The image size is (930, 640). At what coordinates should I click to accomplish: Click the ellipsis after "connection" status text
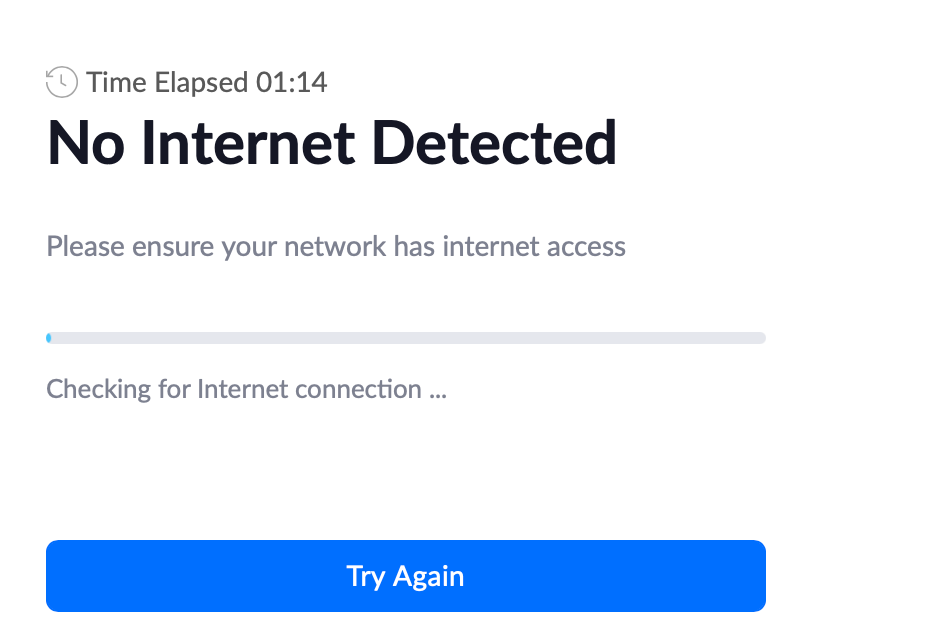(x=438, y=391)
